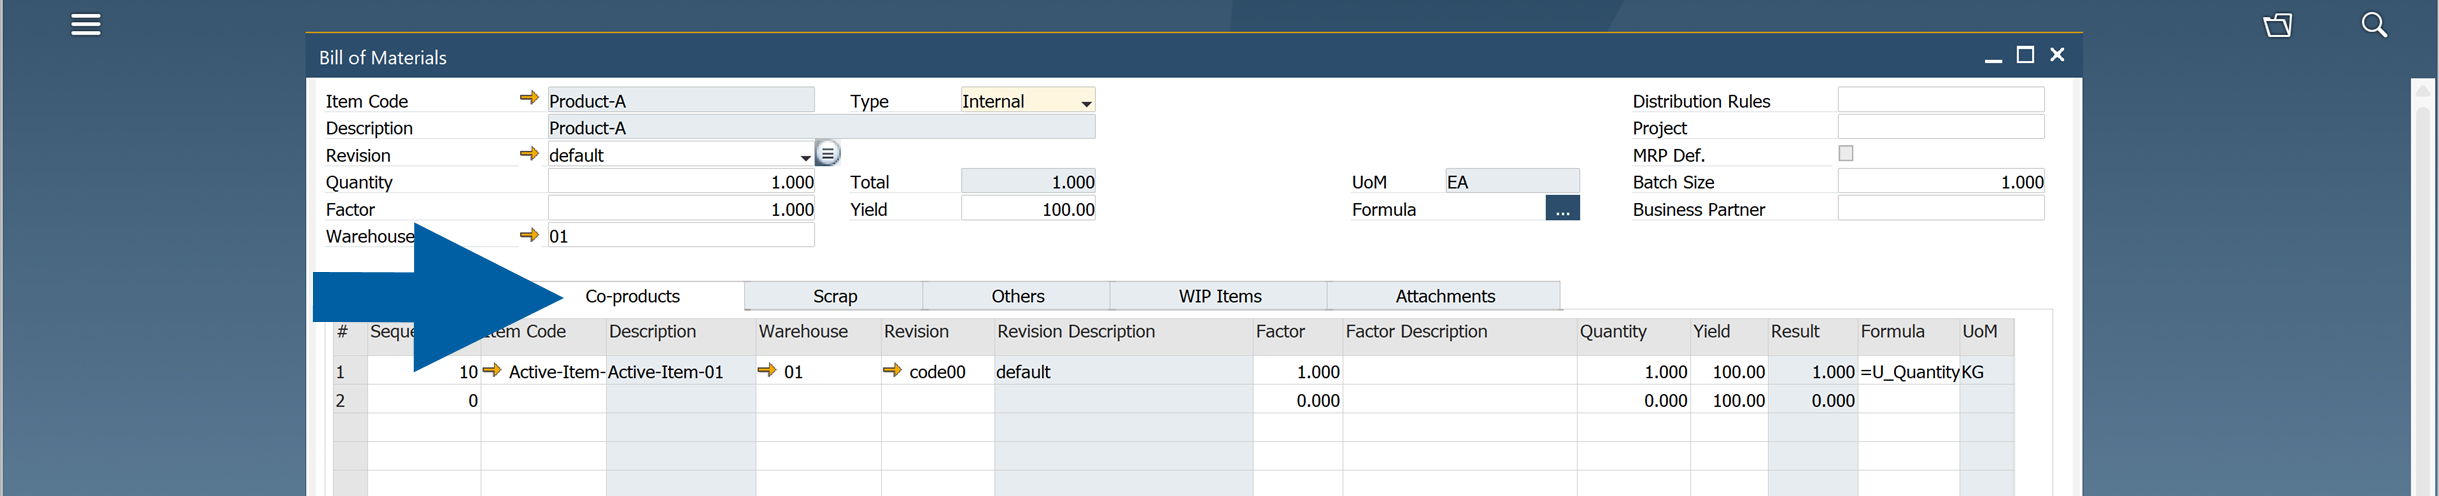Click the Business Partner field
Screen dimensions: 2439x496
click(x=1941, y=208)
